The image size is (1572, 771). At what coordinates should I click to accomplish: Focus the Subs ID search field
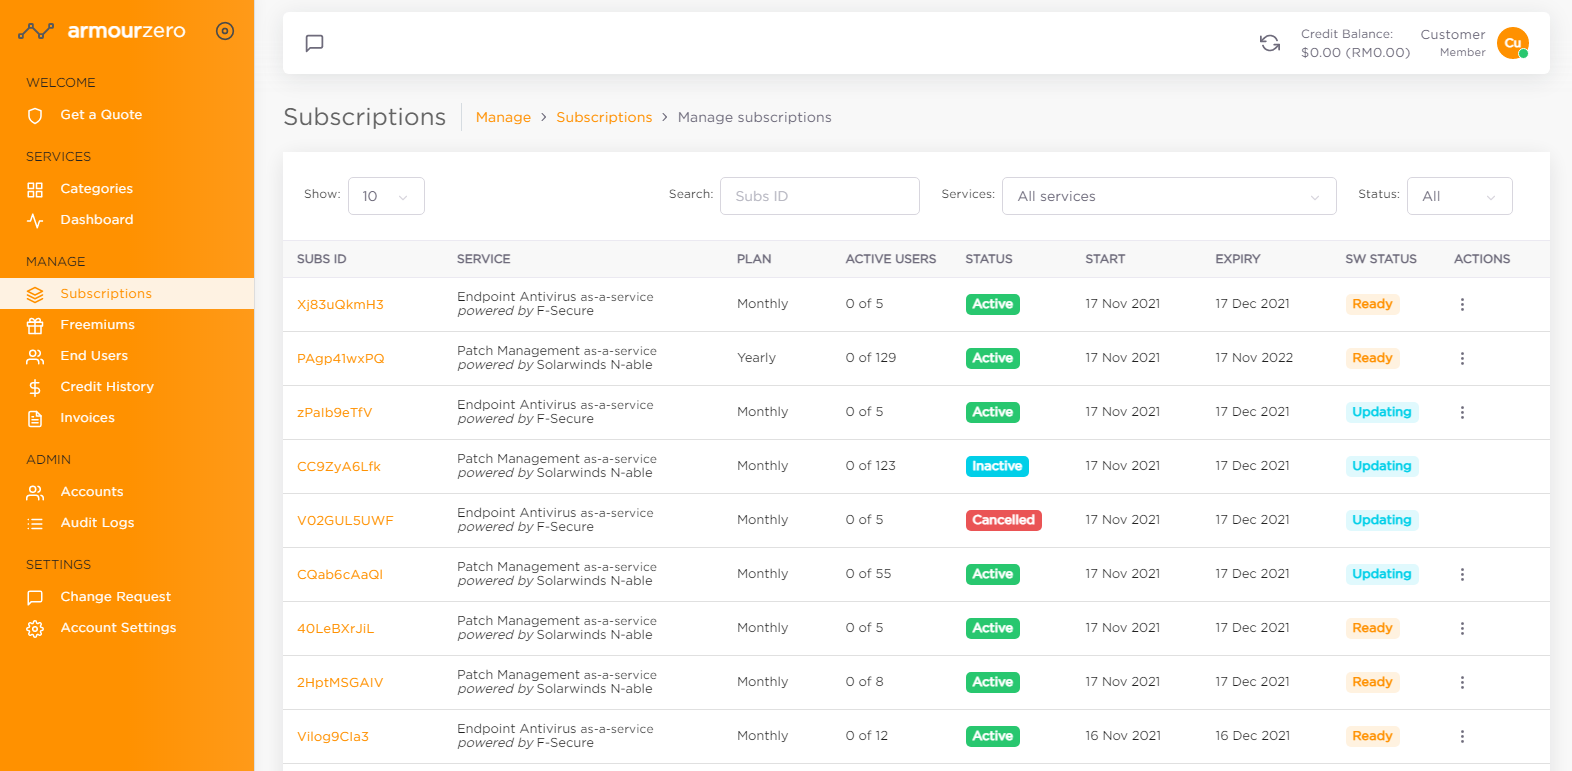(x=819, y=196)
